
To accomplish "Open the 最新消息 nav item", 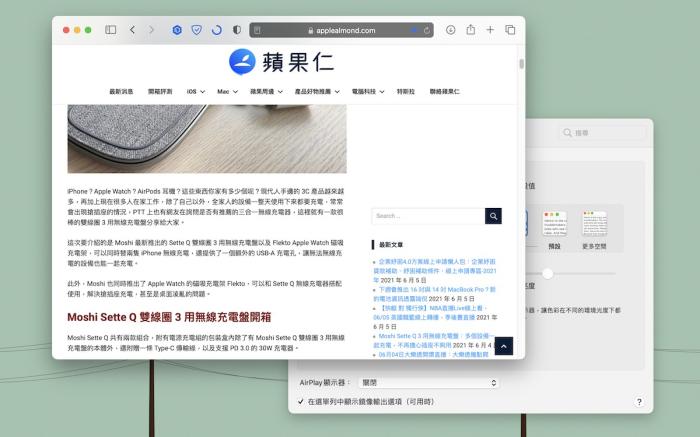I will pos(121,92).
